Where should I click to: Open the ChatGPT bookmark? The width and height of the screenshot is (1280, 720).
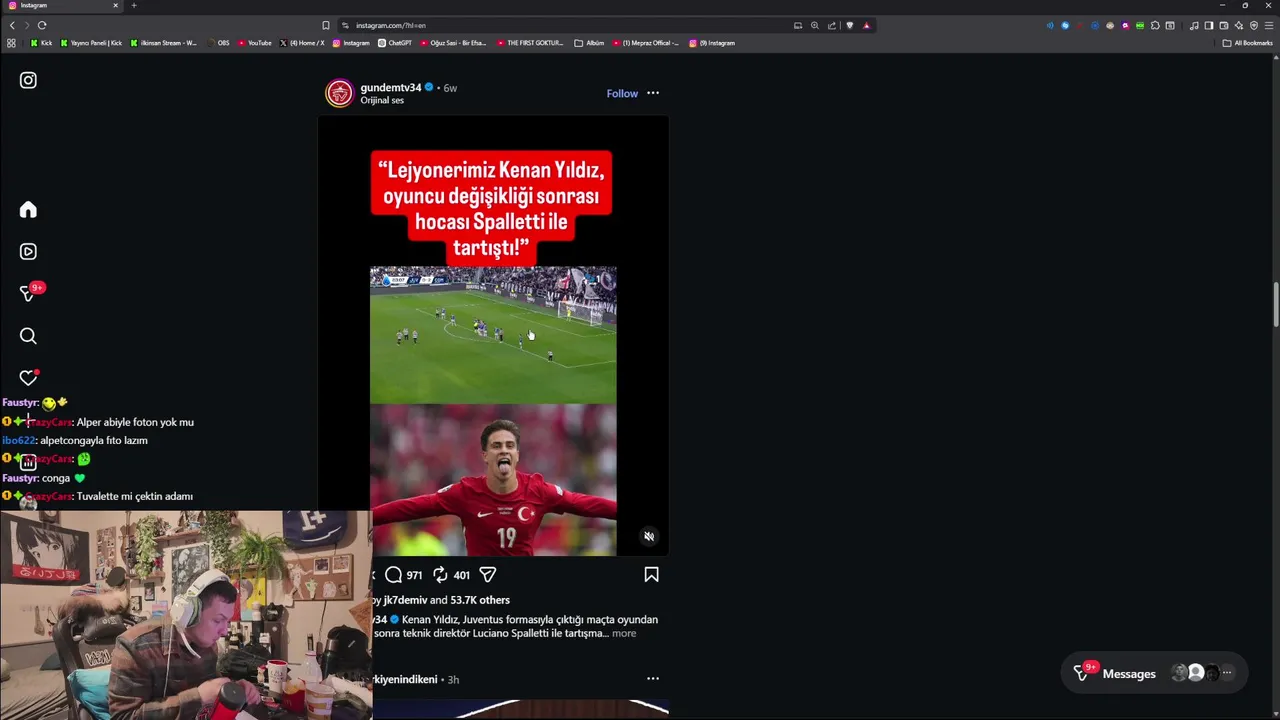pos(394,43)
